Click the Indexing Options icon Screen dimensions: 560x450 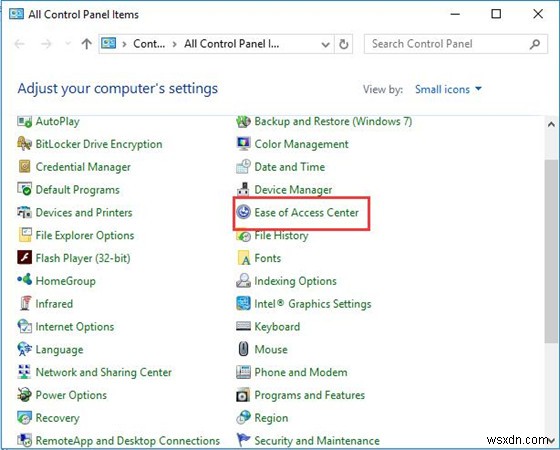(x=244, y=280)
